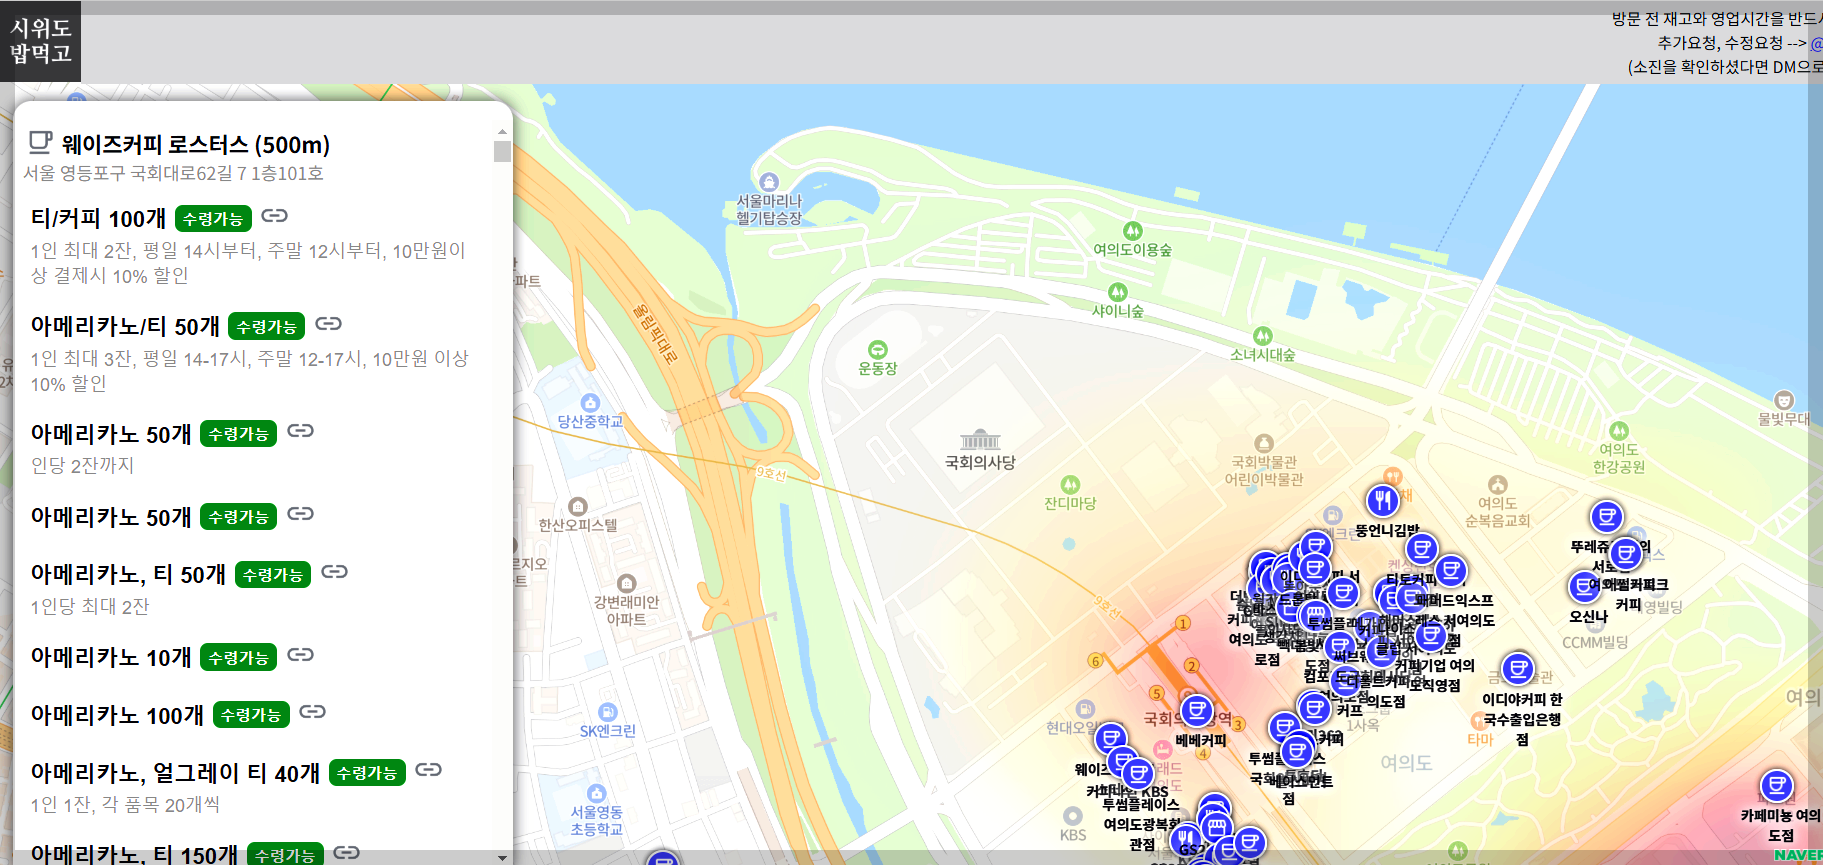Select the 오신나 cafe marker
Image resolution: width=1823 pixels, height=865 pixels.
pos(1585,588)
